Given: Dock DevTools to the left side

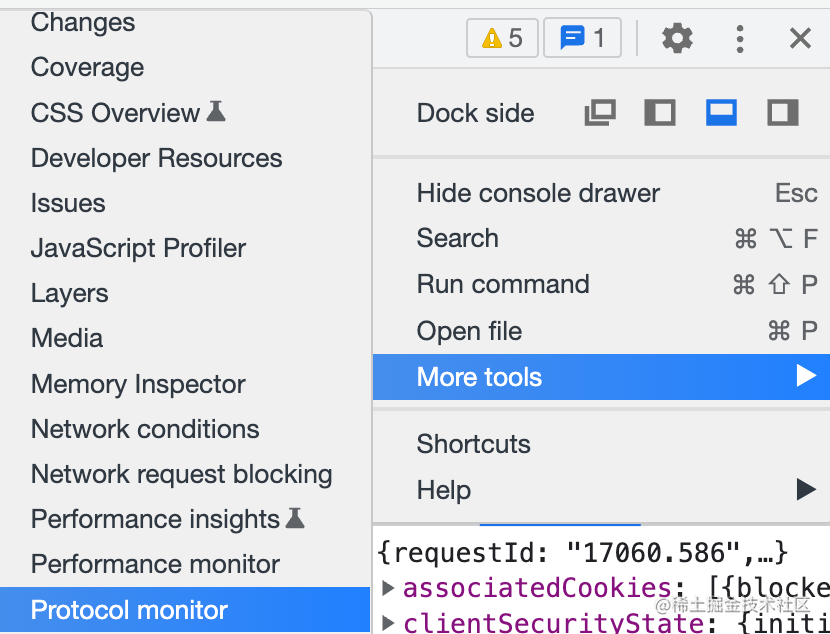Looking at the screenshot, I should 660,113.
